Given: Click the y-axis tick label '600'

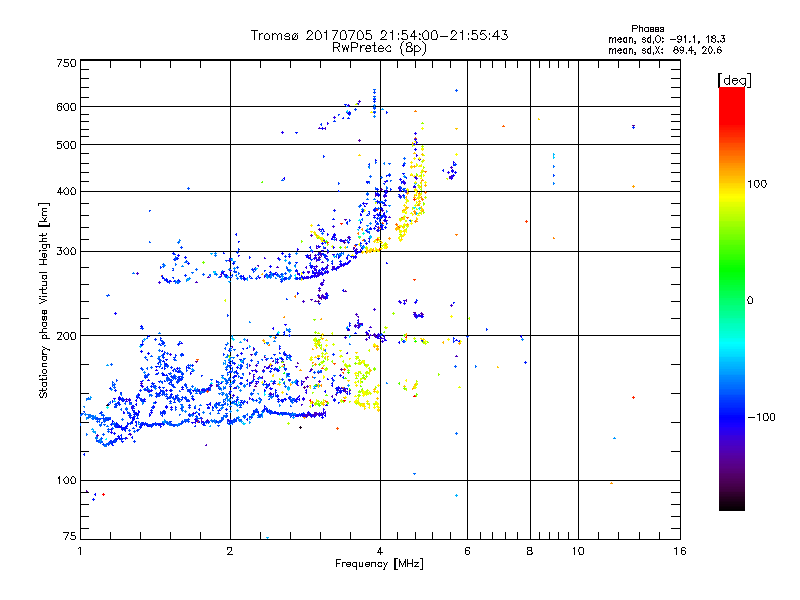Looking at the screenshot, I should click(67, 107).
